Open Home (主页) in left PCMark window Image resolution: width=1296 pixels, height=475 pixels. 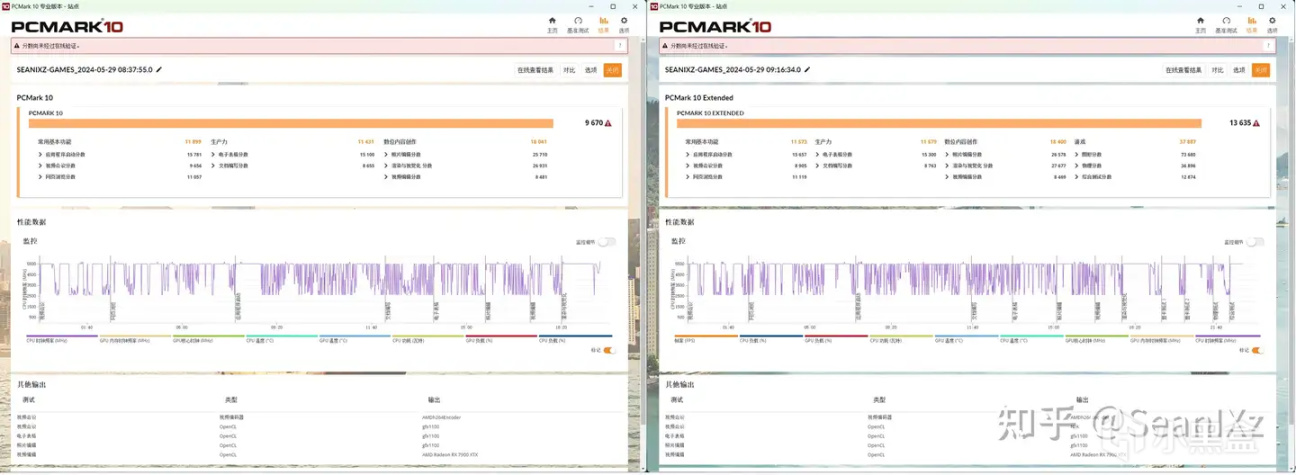pos(552,24)
